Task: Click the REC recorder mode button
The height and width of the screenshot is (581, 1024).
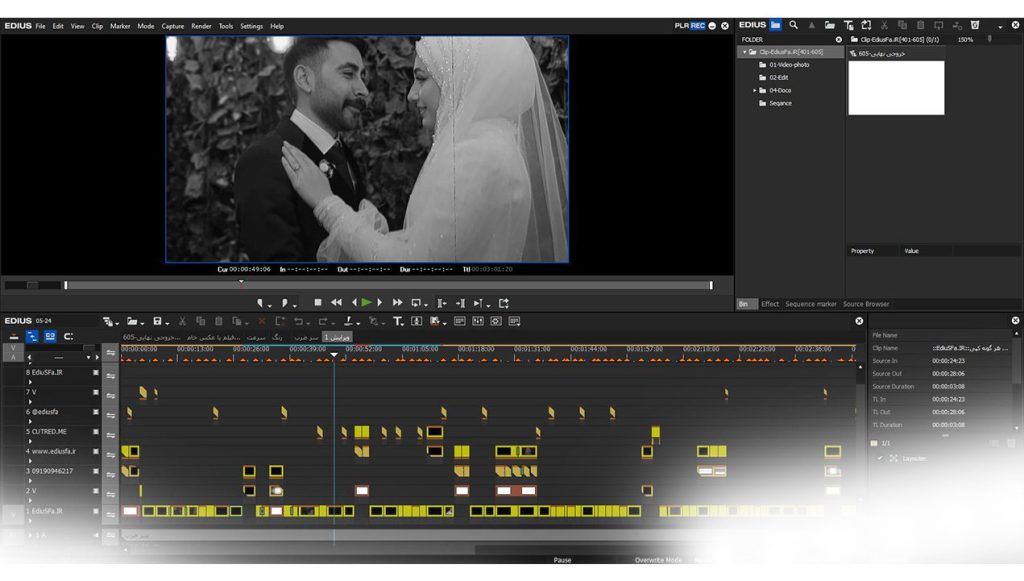Action: (x=697, y=25)
